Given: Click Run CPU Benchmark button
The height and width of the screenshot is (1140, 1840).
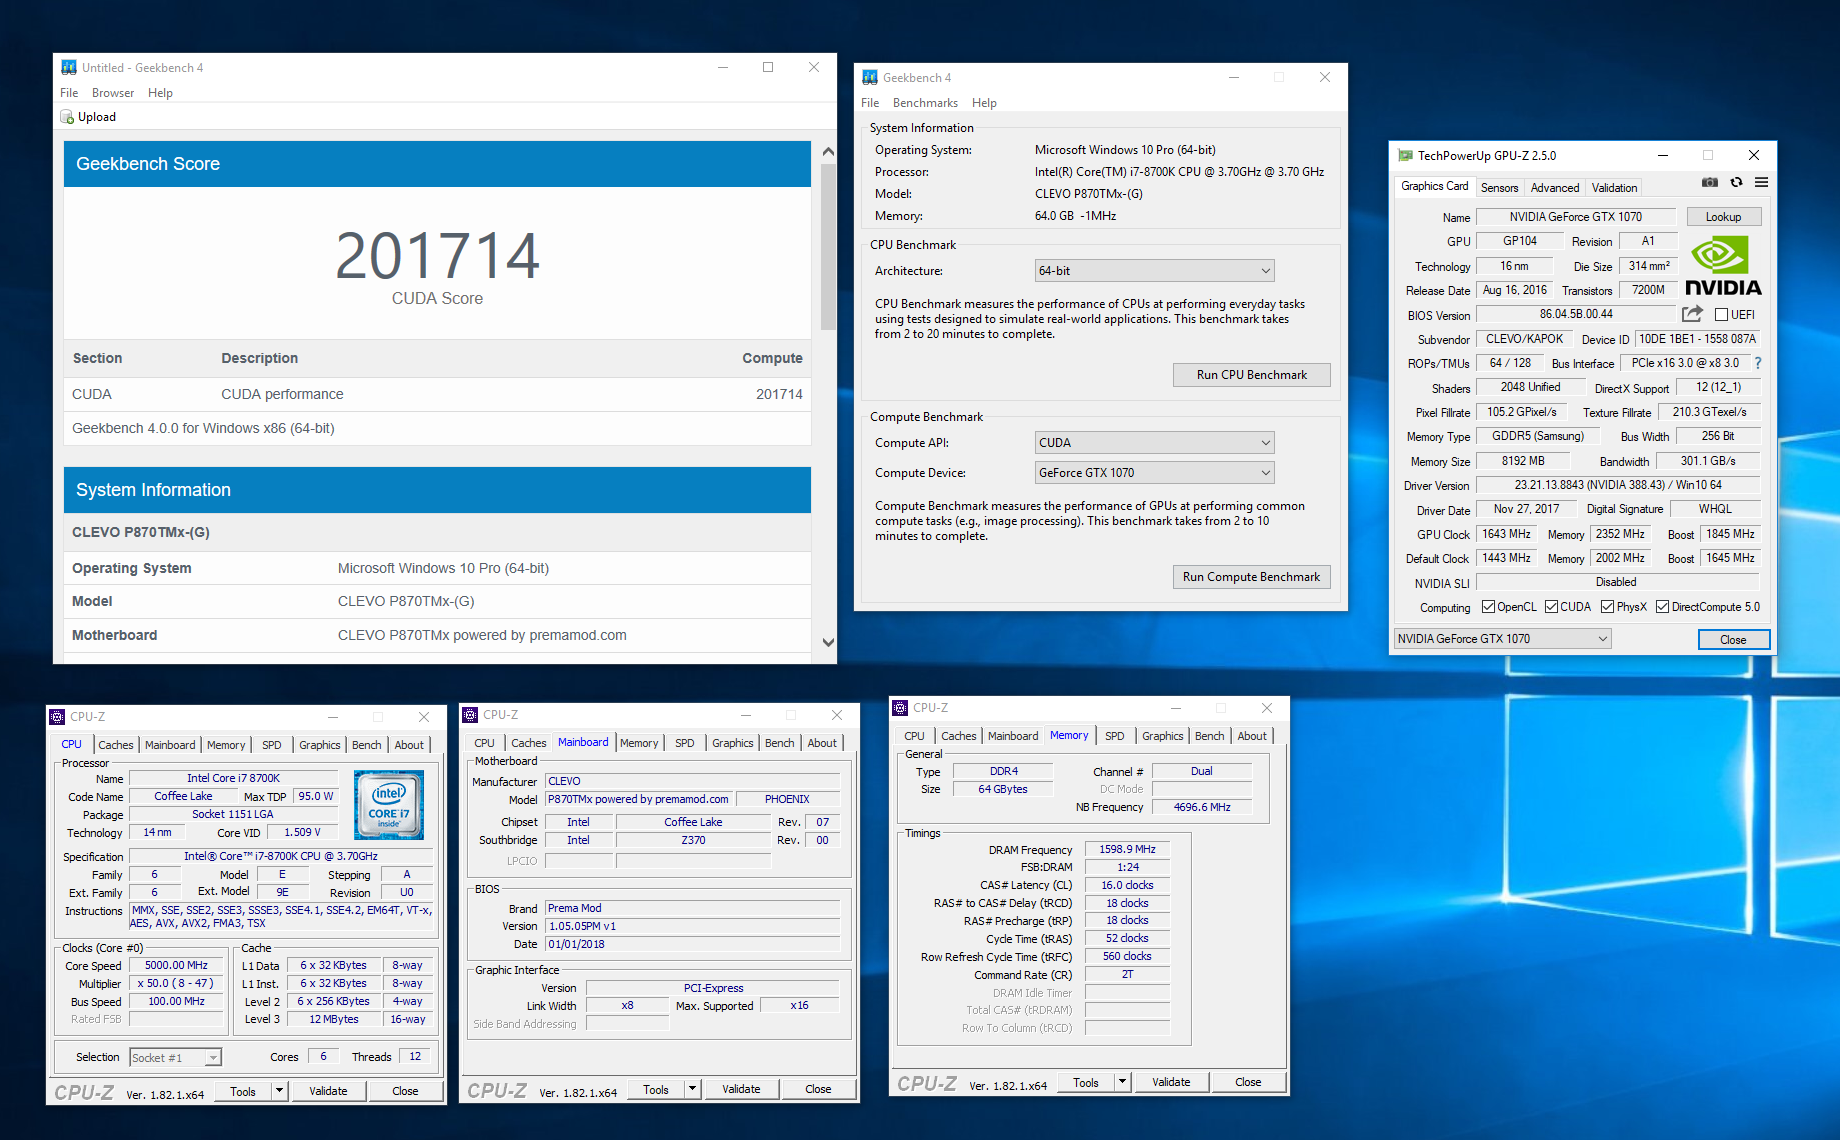Looking at the screenshot, I should tap(1252, 375).
